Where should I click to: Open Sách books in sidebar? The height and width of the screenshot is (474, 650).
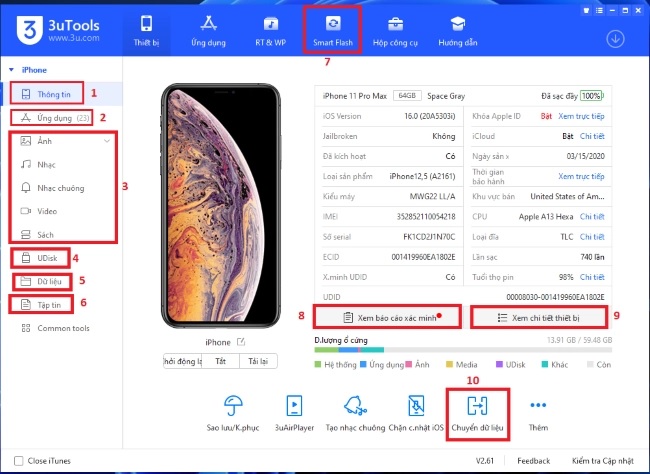click(x=37, y=235)
